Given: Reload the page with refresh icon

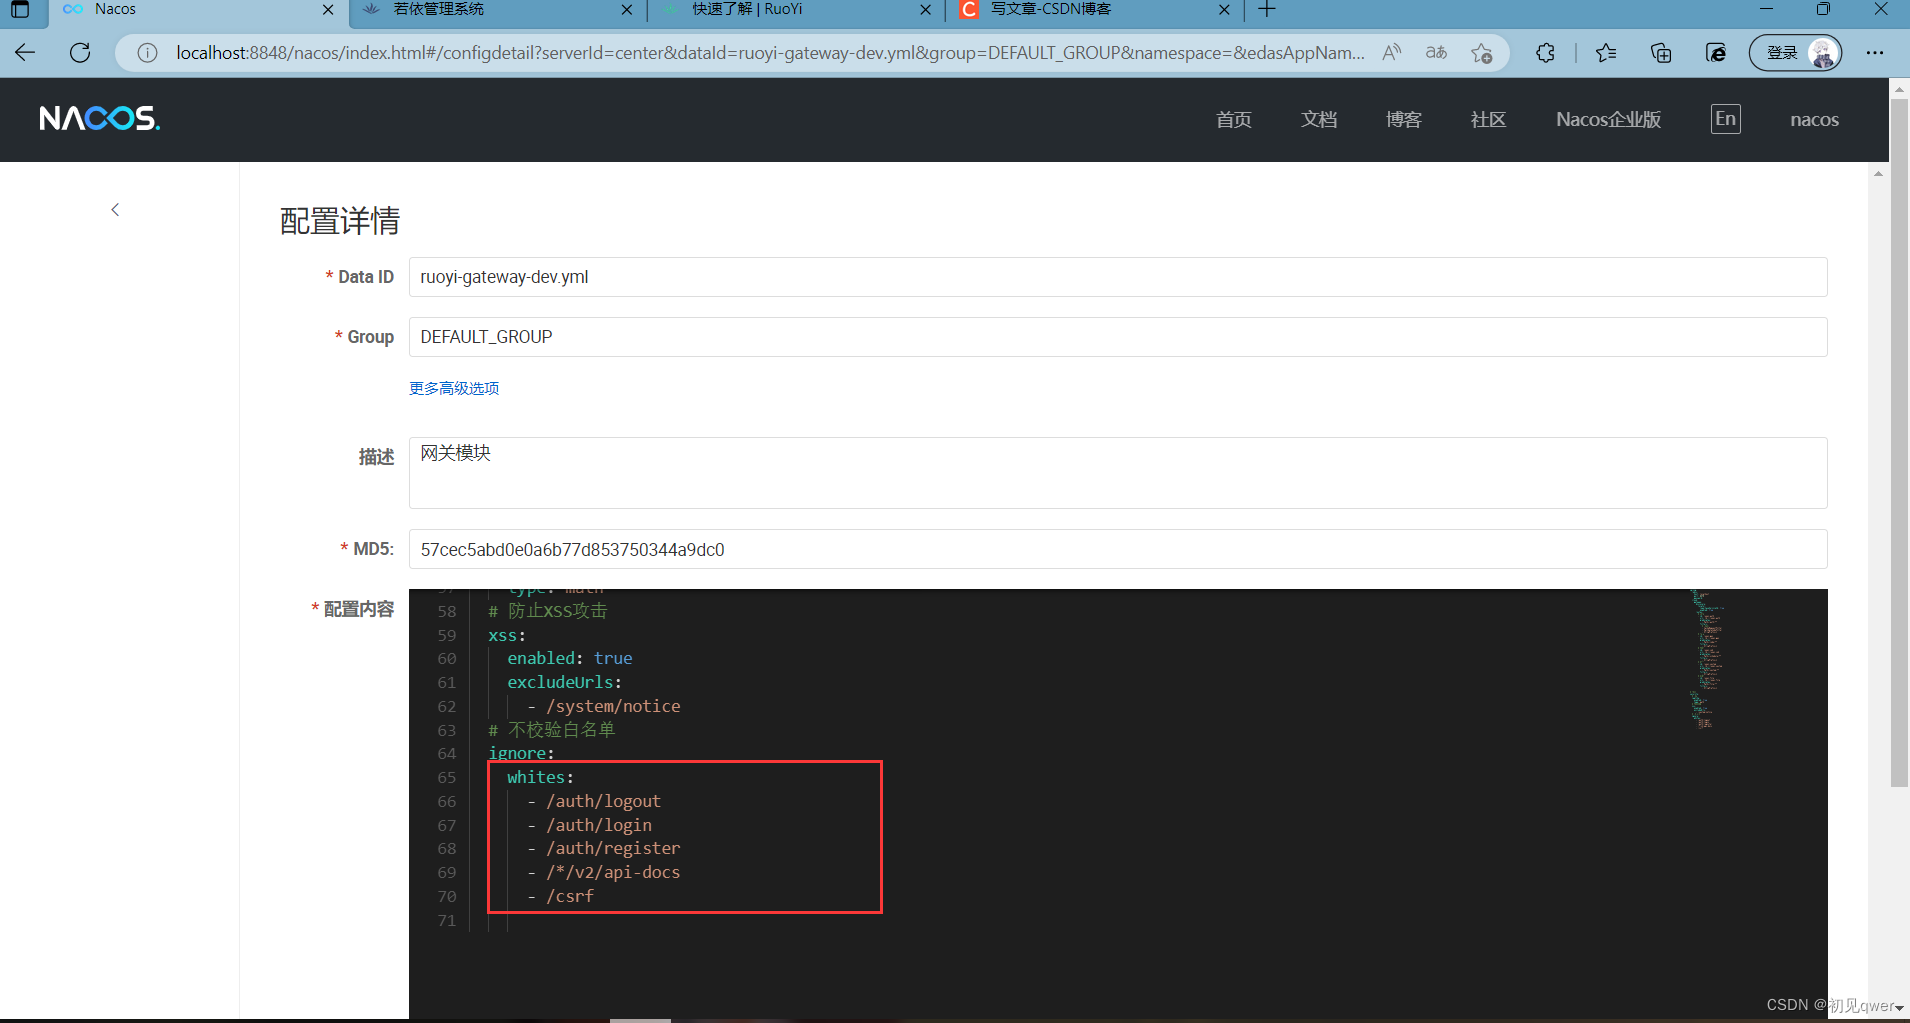Looking at the screenshot, I should click(80, 53).
